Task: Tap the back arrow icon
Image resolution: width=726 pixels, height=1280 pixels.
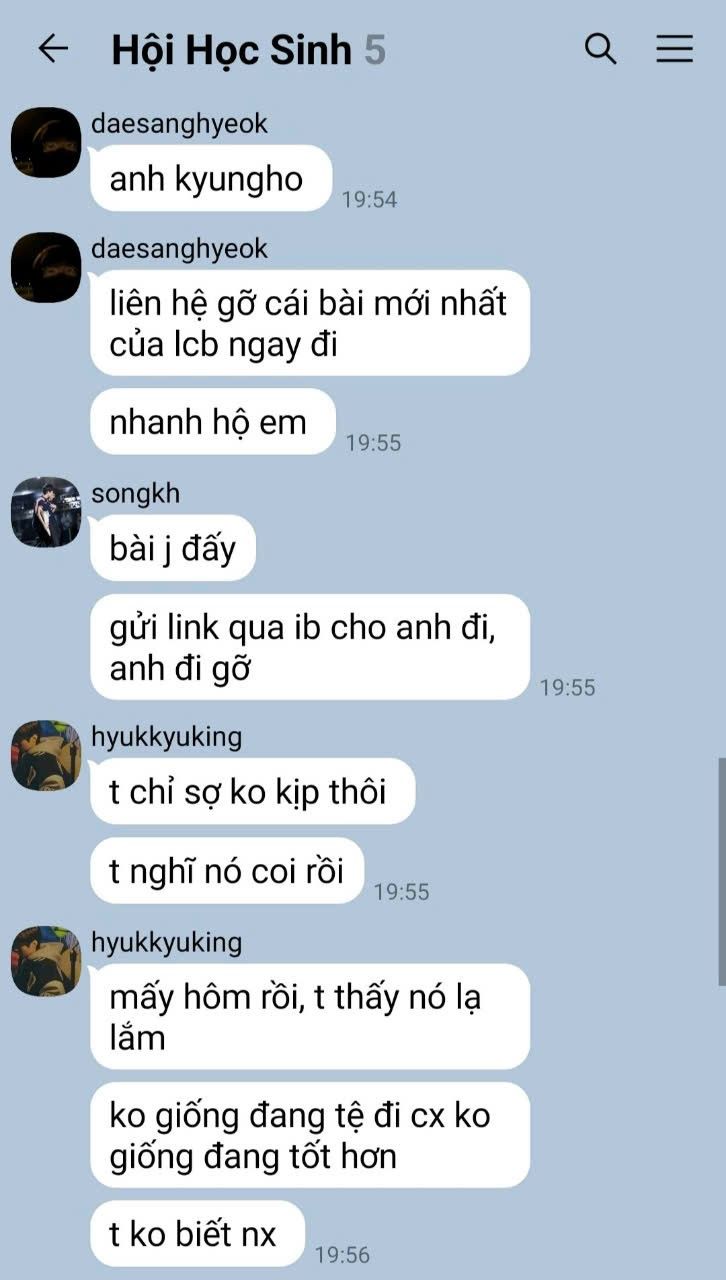Action: pyautogui.click(x=53, y=48)
